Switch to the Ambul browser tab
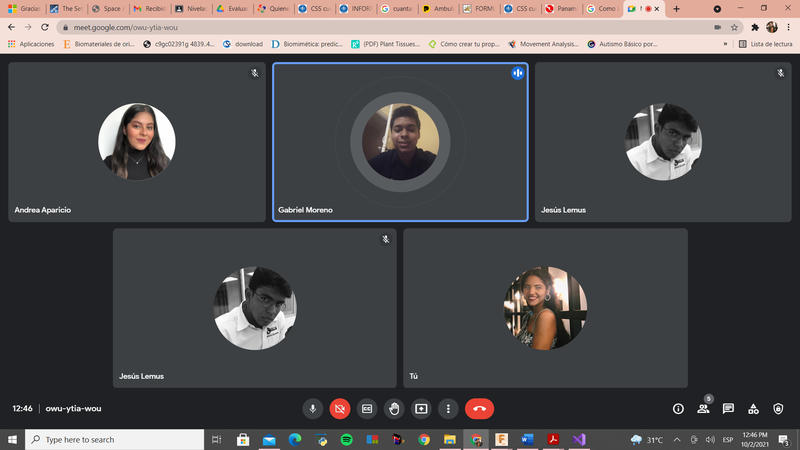800x450 pixels. point(439,9)
